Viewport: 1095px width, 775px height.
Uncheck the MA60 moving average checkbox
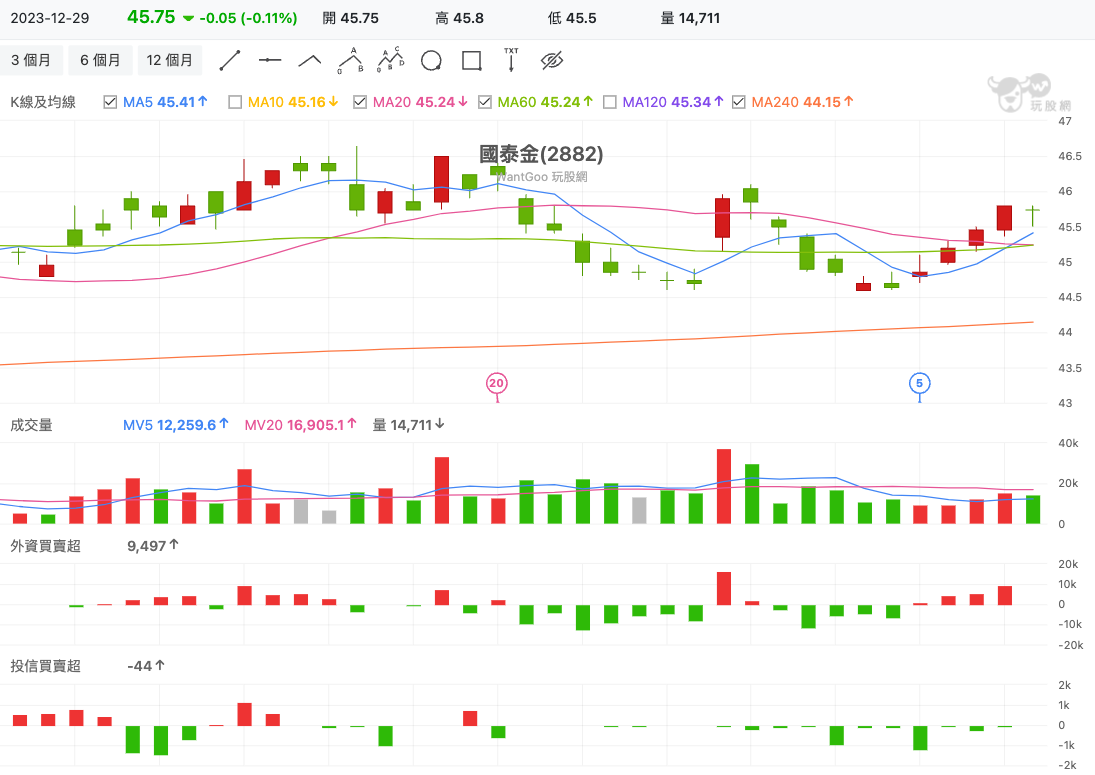[x=485, y=102]
